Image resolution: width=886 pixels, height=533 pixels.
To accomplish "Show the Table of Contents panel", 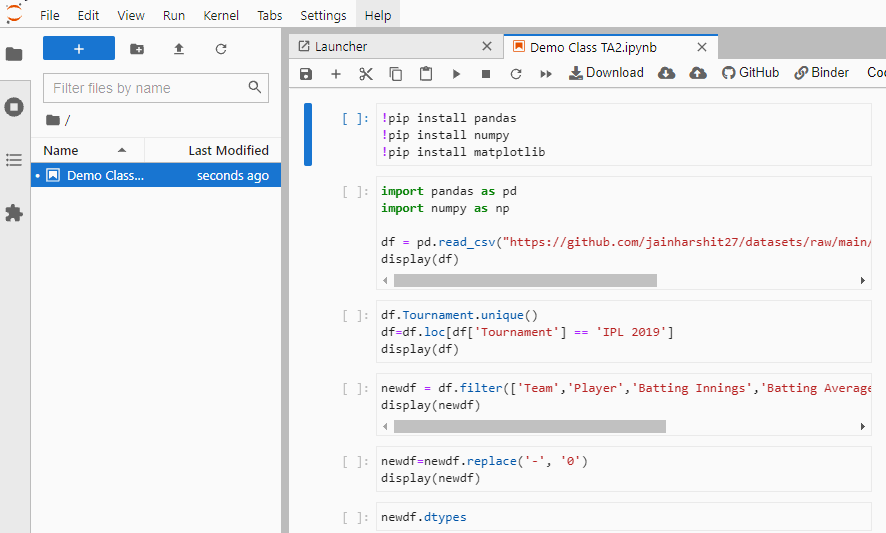I will 14,160.
